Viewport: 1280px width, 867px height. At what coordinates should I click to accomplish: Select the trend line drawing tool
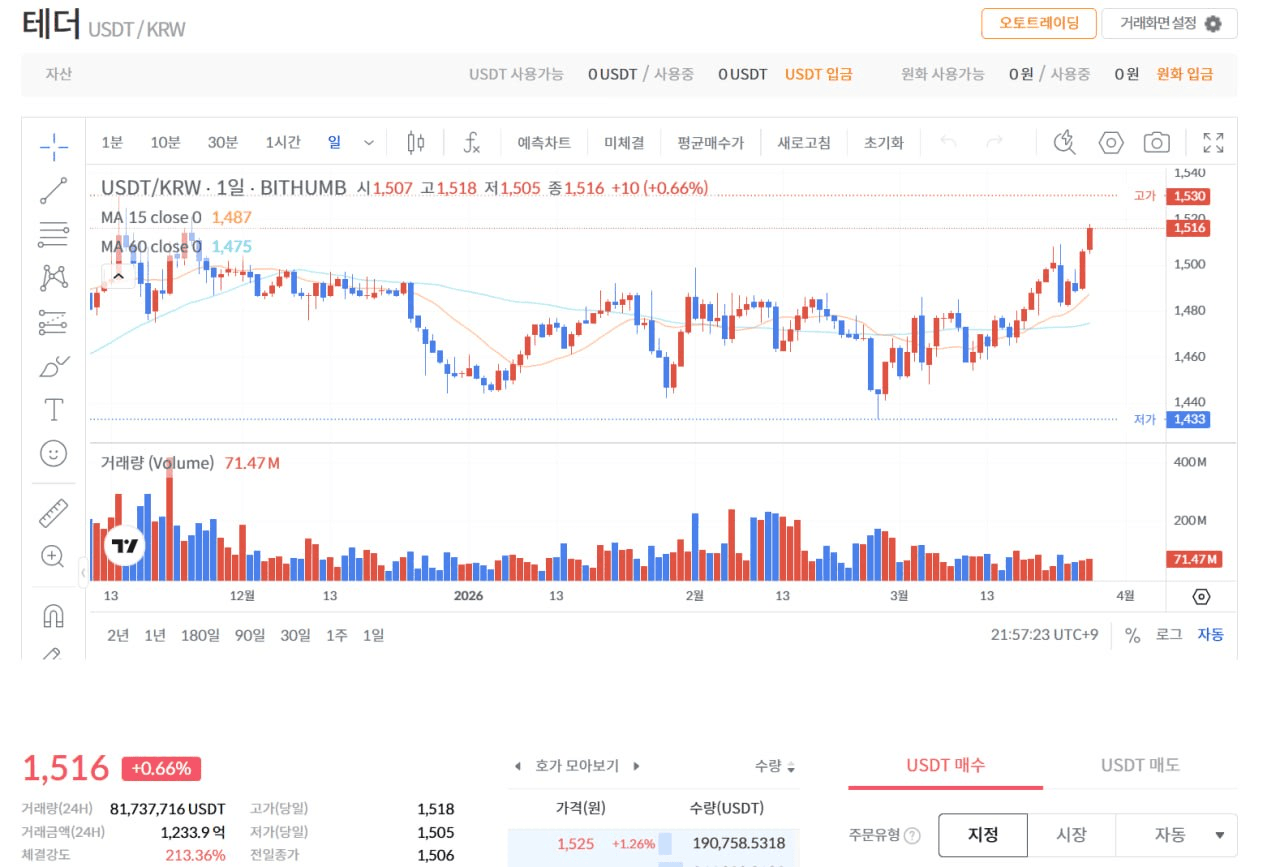(53, 190)
